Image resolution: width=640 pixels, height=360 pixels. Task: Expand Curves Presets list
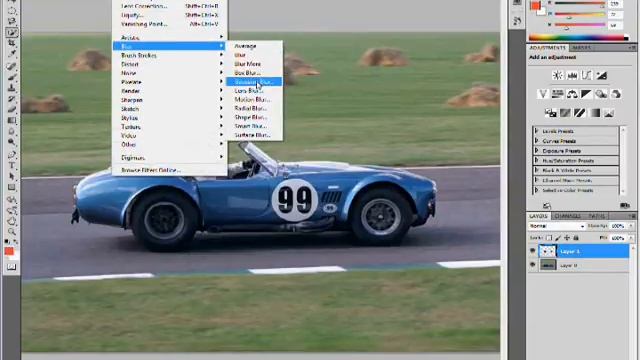536,141
